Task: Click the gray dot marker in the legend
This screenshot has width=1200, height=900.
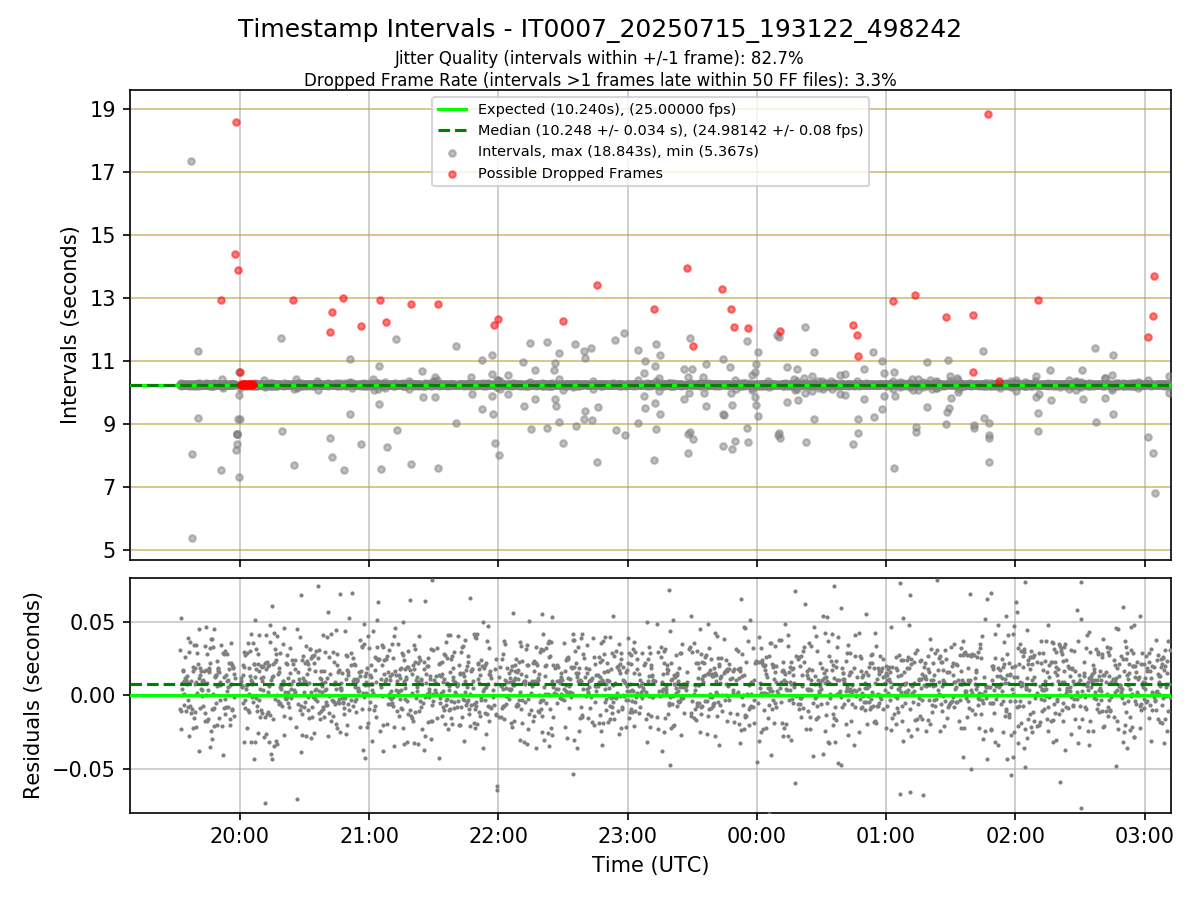Action: pos(453,152)
